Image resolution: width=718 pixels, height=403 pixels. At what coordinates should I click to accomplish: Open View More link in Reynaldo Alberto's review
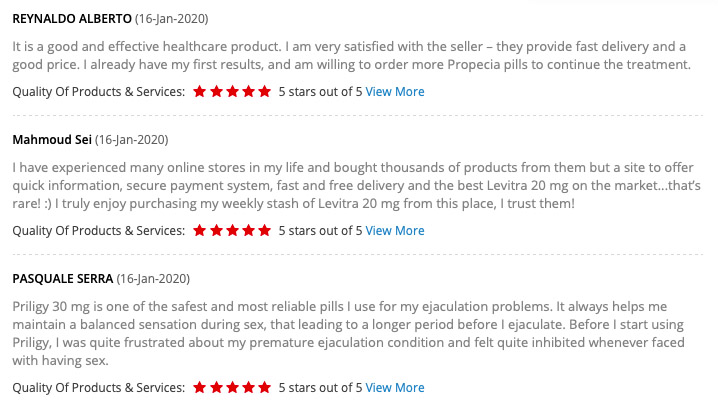(395, 92)
